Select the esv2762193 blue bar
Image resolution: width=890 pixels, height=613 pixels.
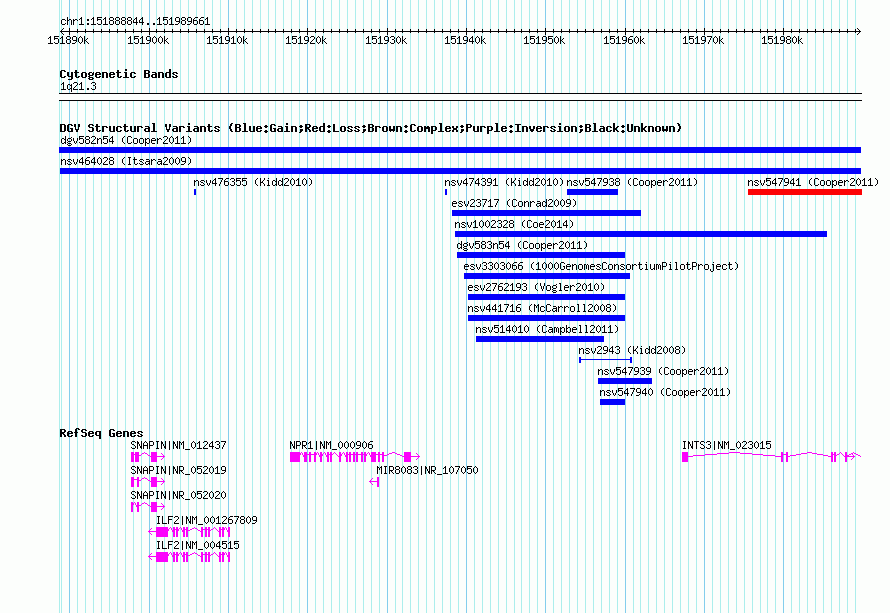point(547,297)
